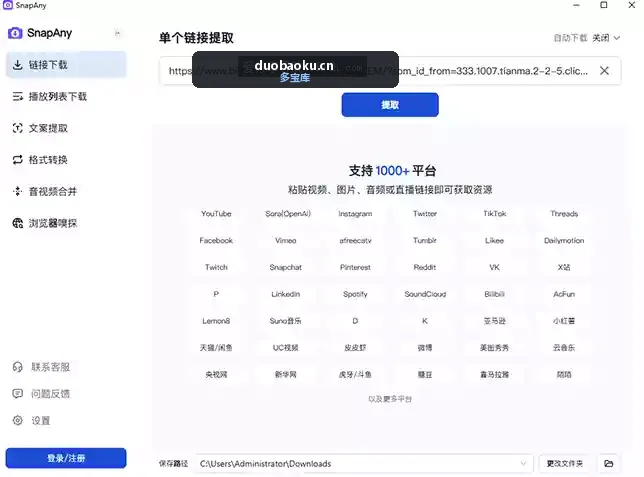Click the LinkedIn platform label
644x477 pixels.
[285, 294]
